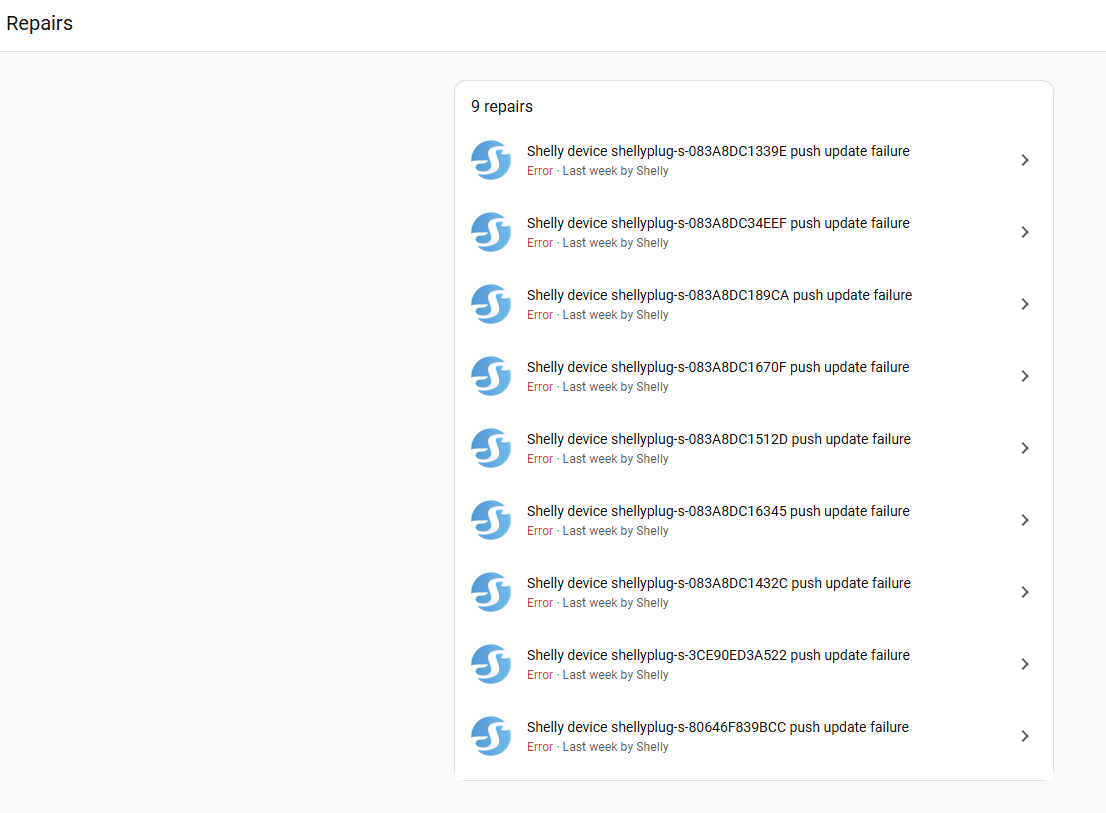
Task: Click Shelly logo for shellyplug-s-083A8DC189CA
Action: point(491,304)
